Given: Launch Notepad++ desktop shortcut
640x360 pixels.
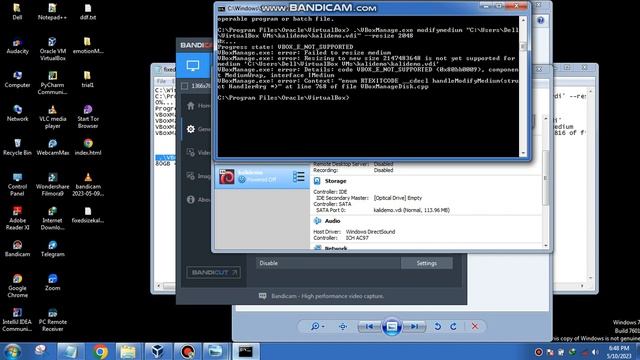Looking at the screenshot, I should [x=52, y=11].
